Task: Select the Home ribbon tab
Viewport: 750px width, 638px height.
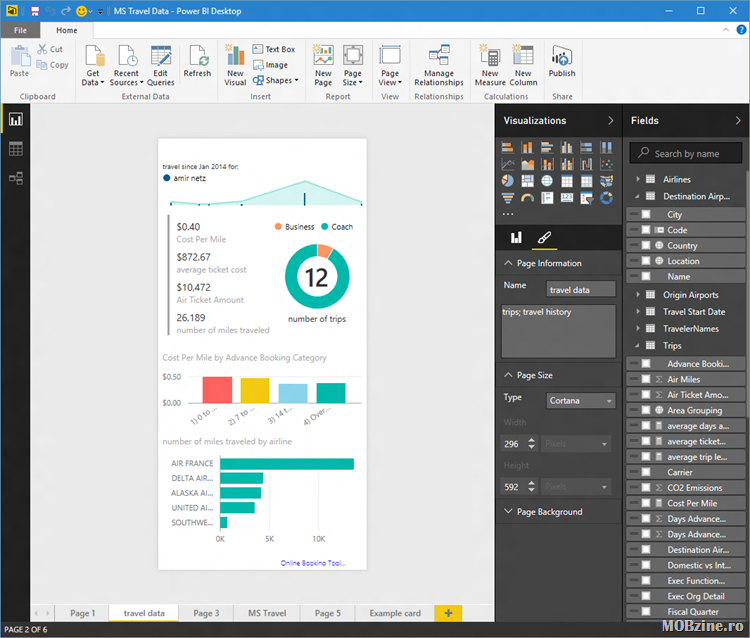Action: (66, 30)
